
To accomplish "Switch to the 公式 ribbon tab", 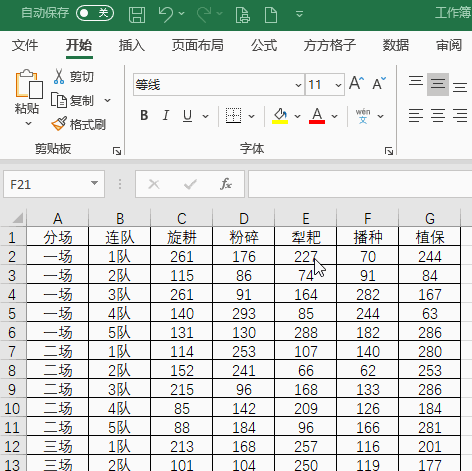I will [264, 45].
